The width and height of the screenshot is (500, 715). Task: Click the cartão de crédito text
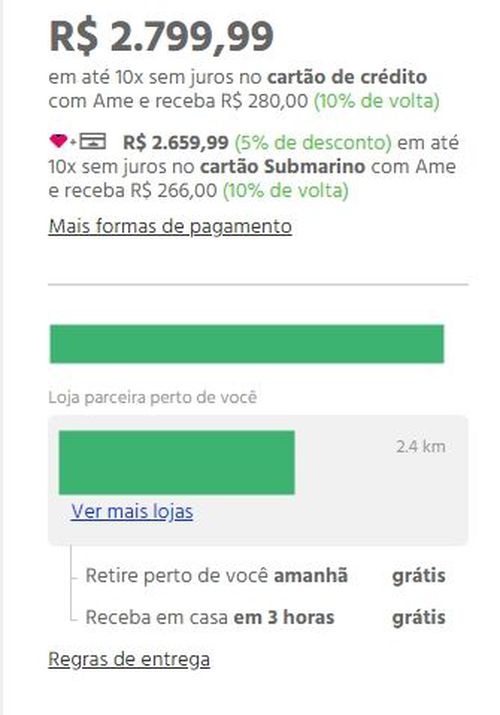pos(347,77)
